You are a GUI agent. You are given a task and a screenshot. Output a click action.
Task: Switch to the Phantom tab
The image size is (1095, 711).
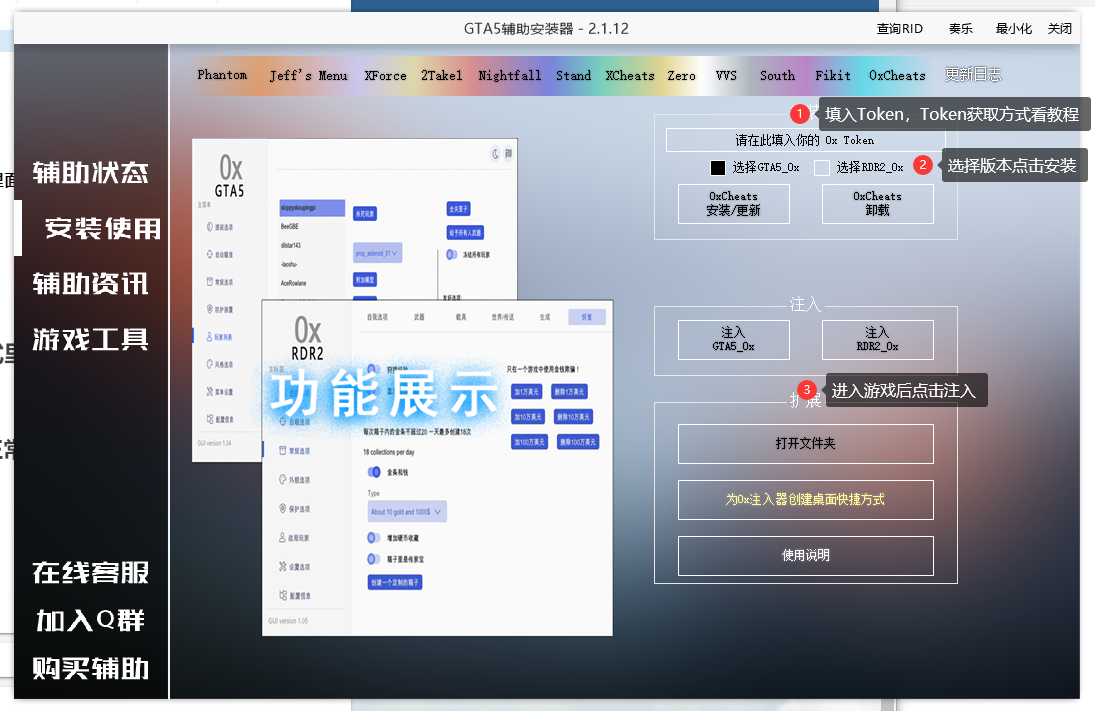222,75
